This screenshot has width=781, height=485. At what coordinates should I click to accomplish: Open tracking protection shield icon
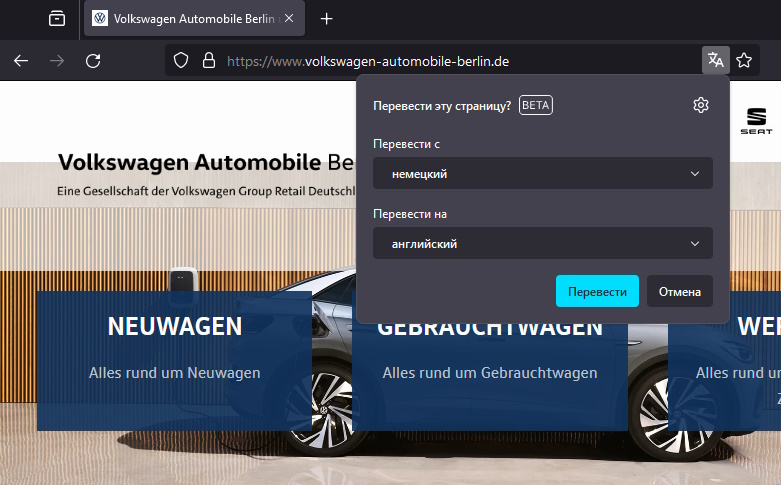coord(181,61)
